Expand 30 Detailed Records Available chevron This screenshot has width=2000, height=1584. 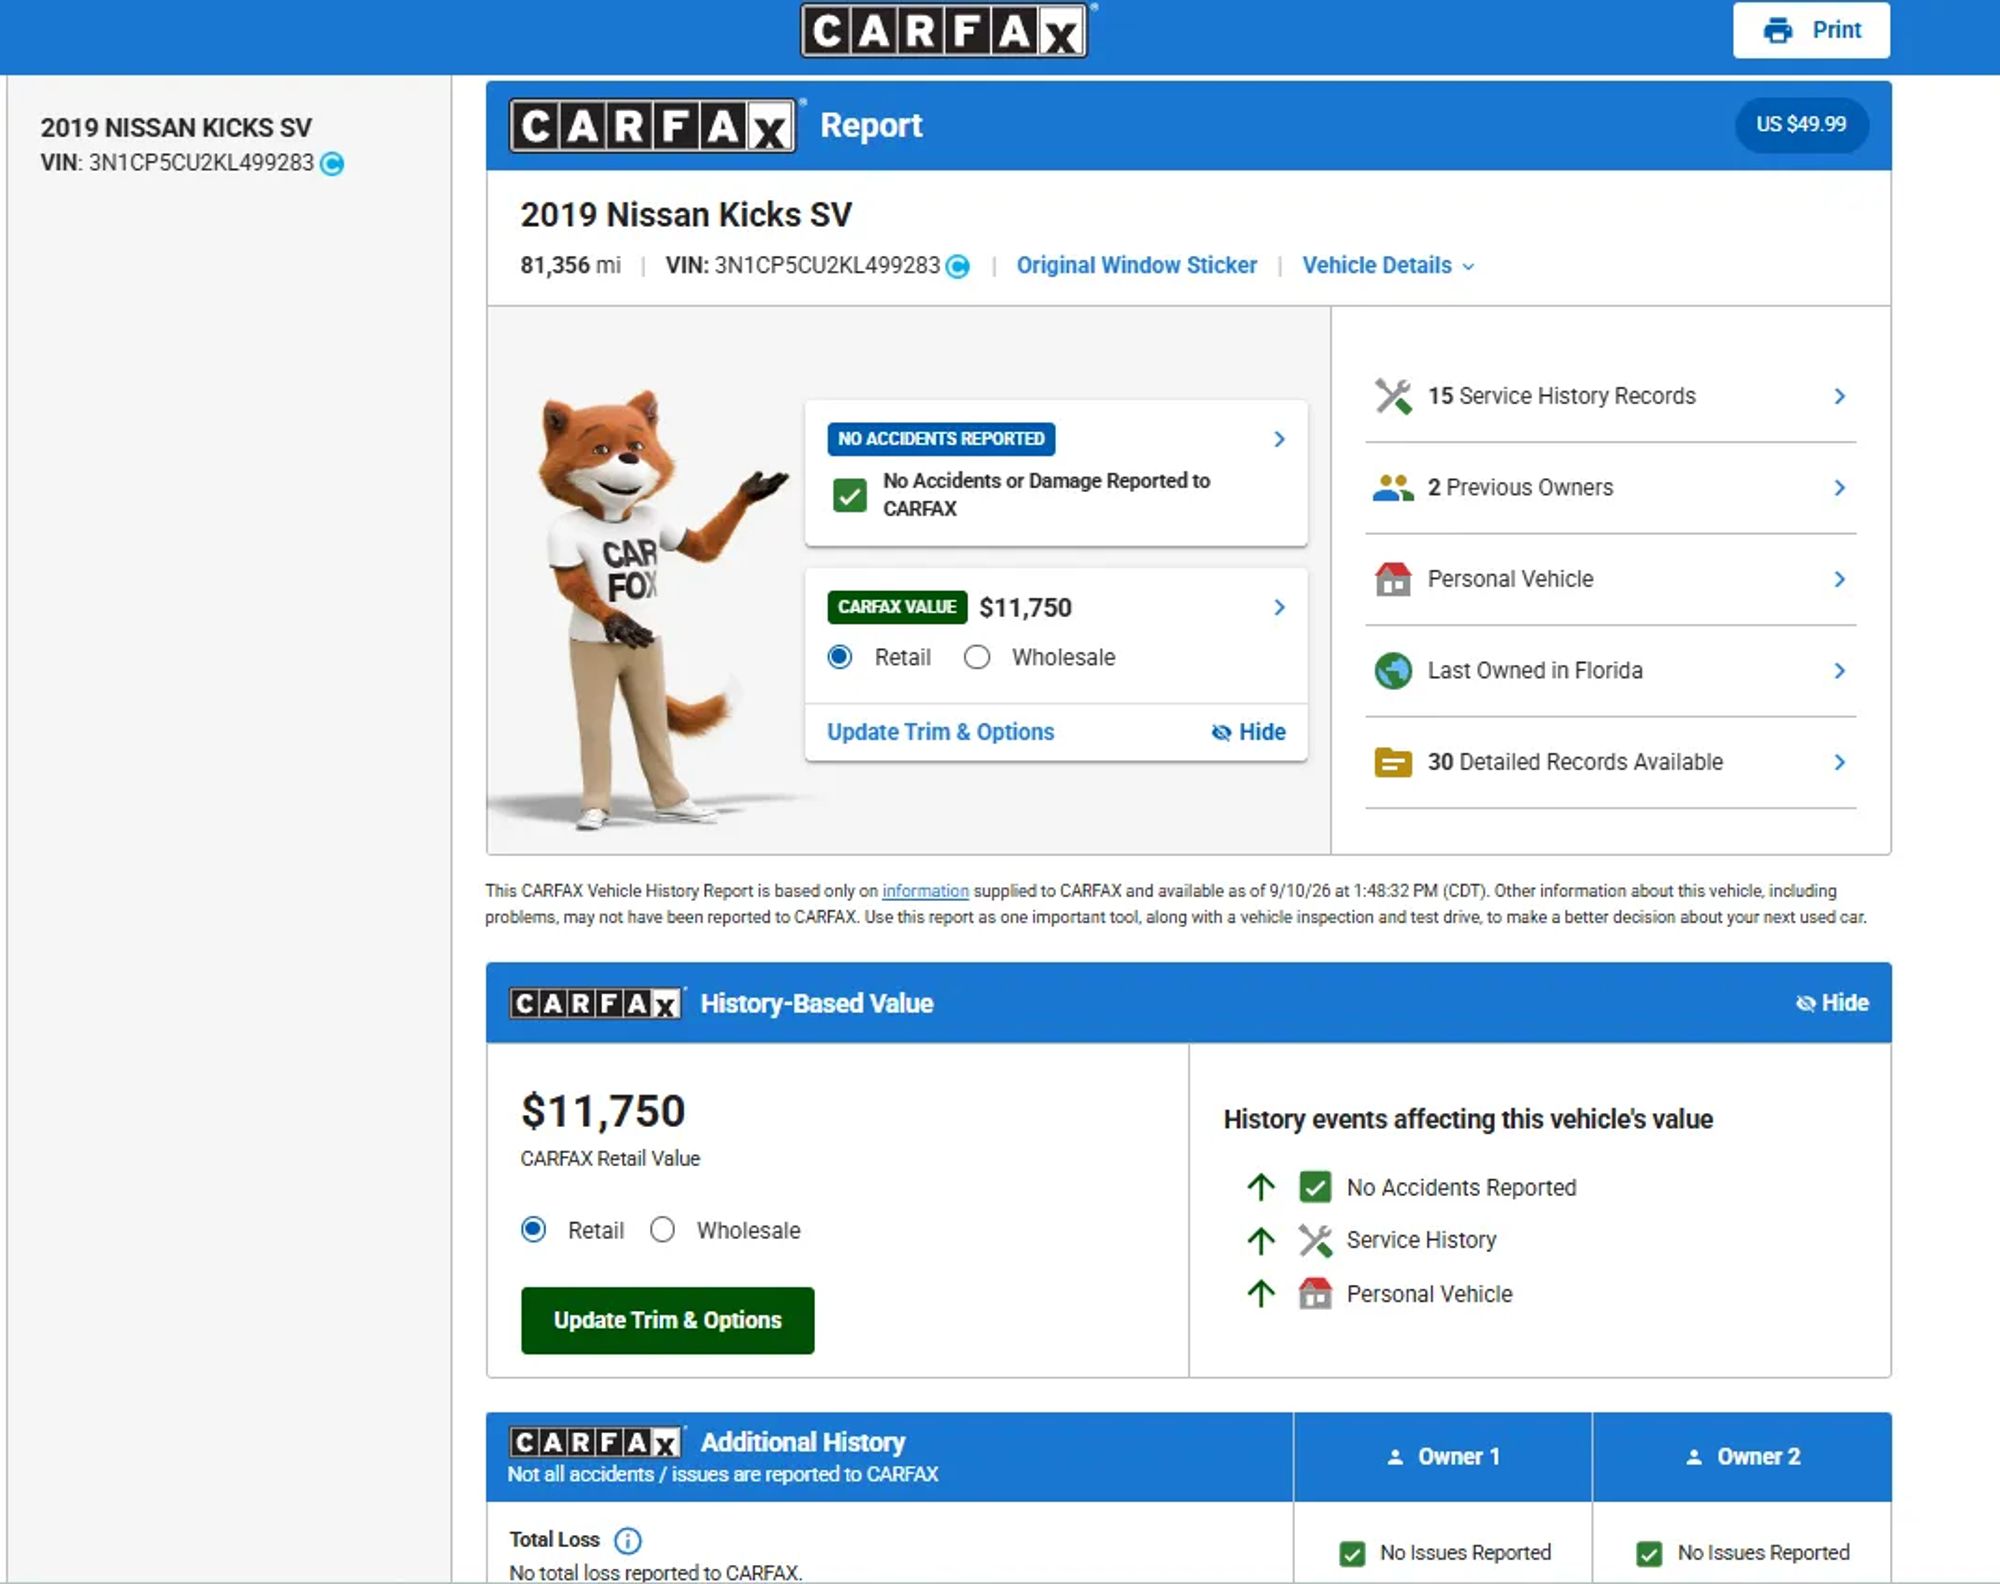[1839, 762]
